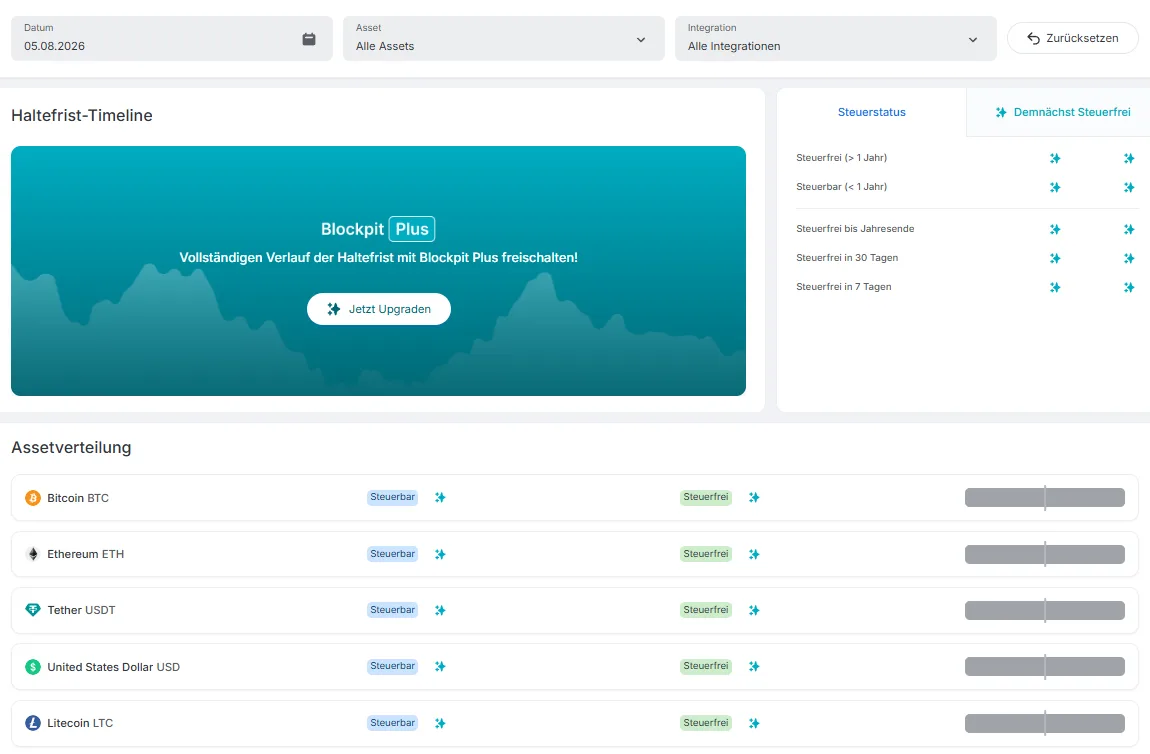1150x754 pixels.
Task: Click the 'Steuerfrei in 30 Tagen' label
Action: click(x=847, y=257)
